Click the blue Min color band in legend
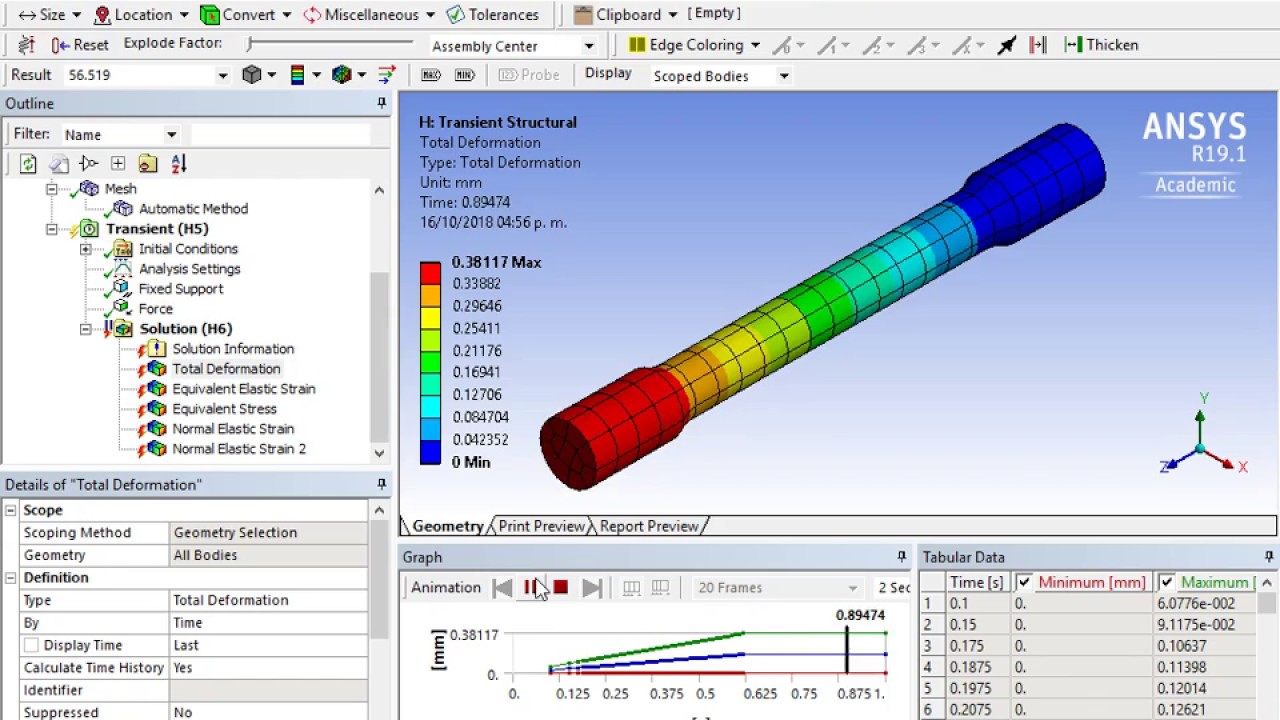This screenshot has width=1280, height=720. pos(430,453)
